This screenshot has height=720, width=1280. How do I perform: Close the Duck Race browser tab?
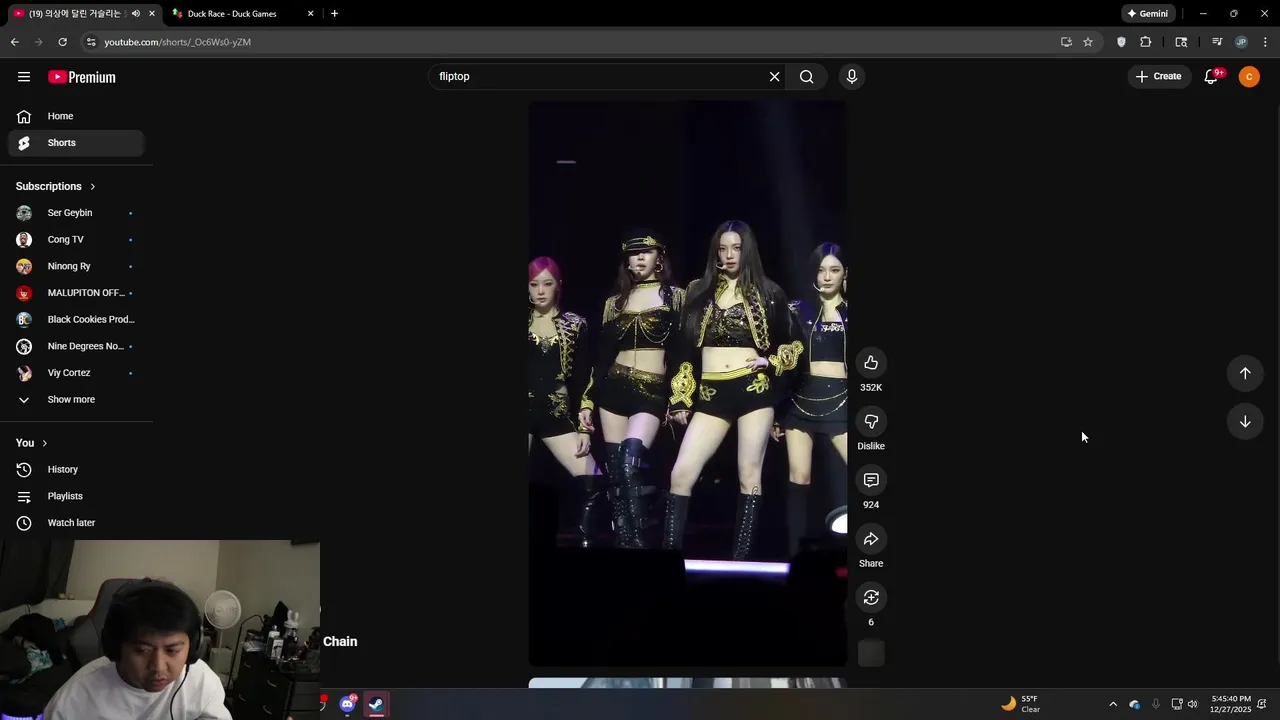(x=310, y=14)
